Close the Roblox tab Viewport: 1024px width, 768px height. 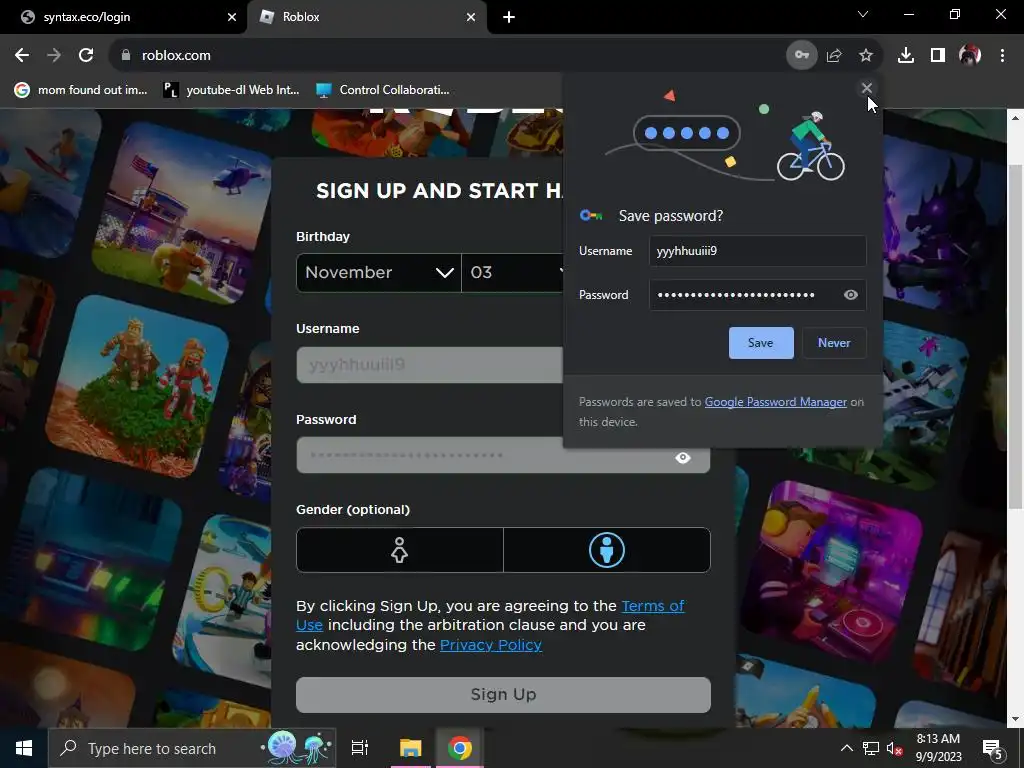pyautogui.click(x=471, y=17)
